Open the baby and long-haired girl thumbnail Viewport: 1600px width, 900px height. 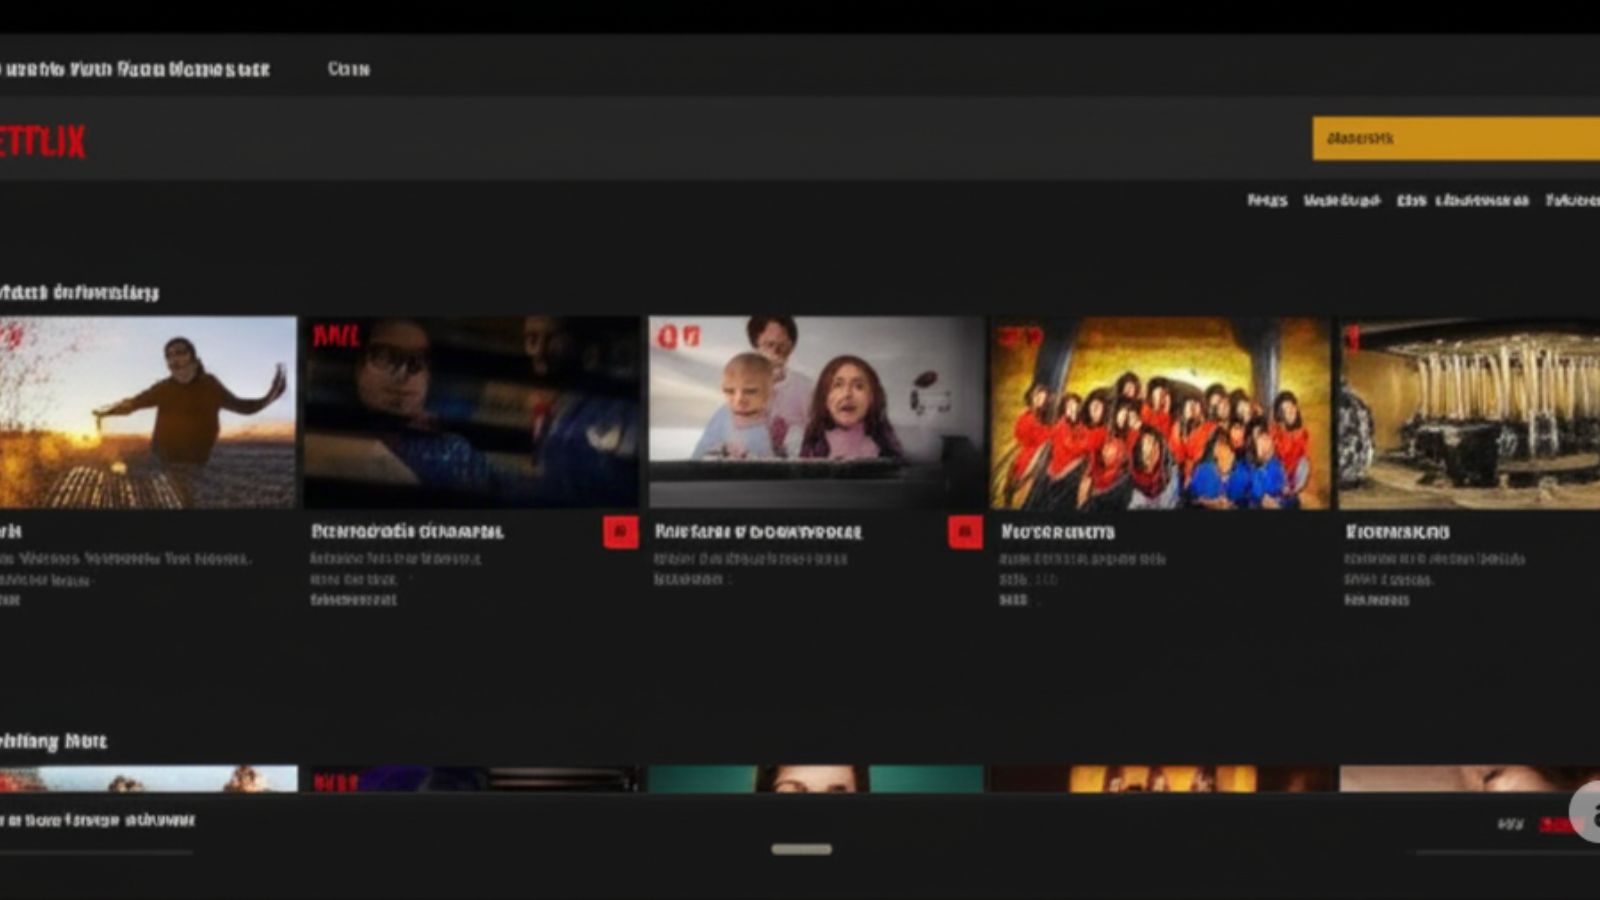(815, 412)
